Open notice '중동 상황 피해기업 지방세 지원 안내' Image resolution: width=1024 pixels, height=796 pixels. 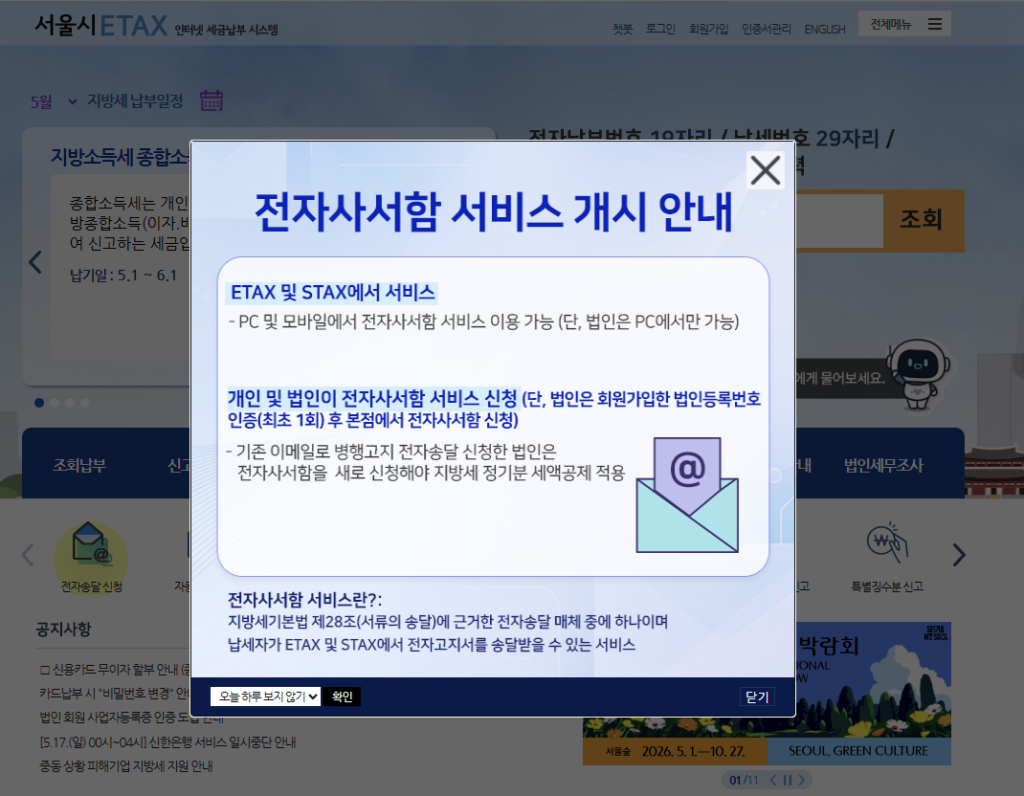click(126, 766)
